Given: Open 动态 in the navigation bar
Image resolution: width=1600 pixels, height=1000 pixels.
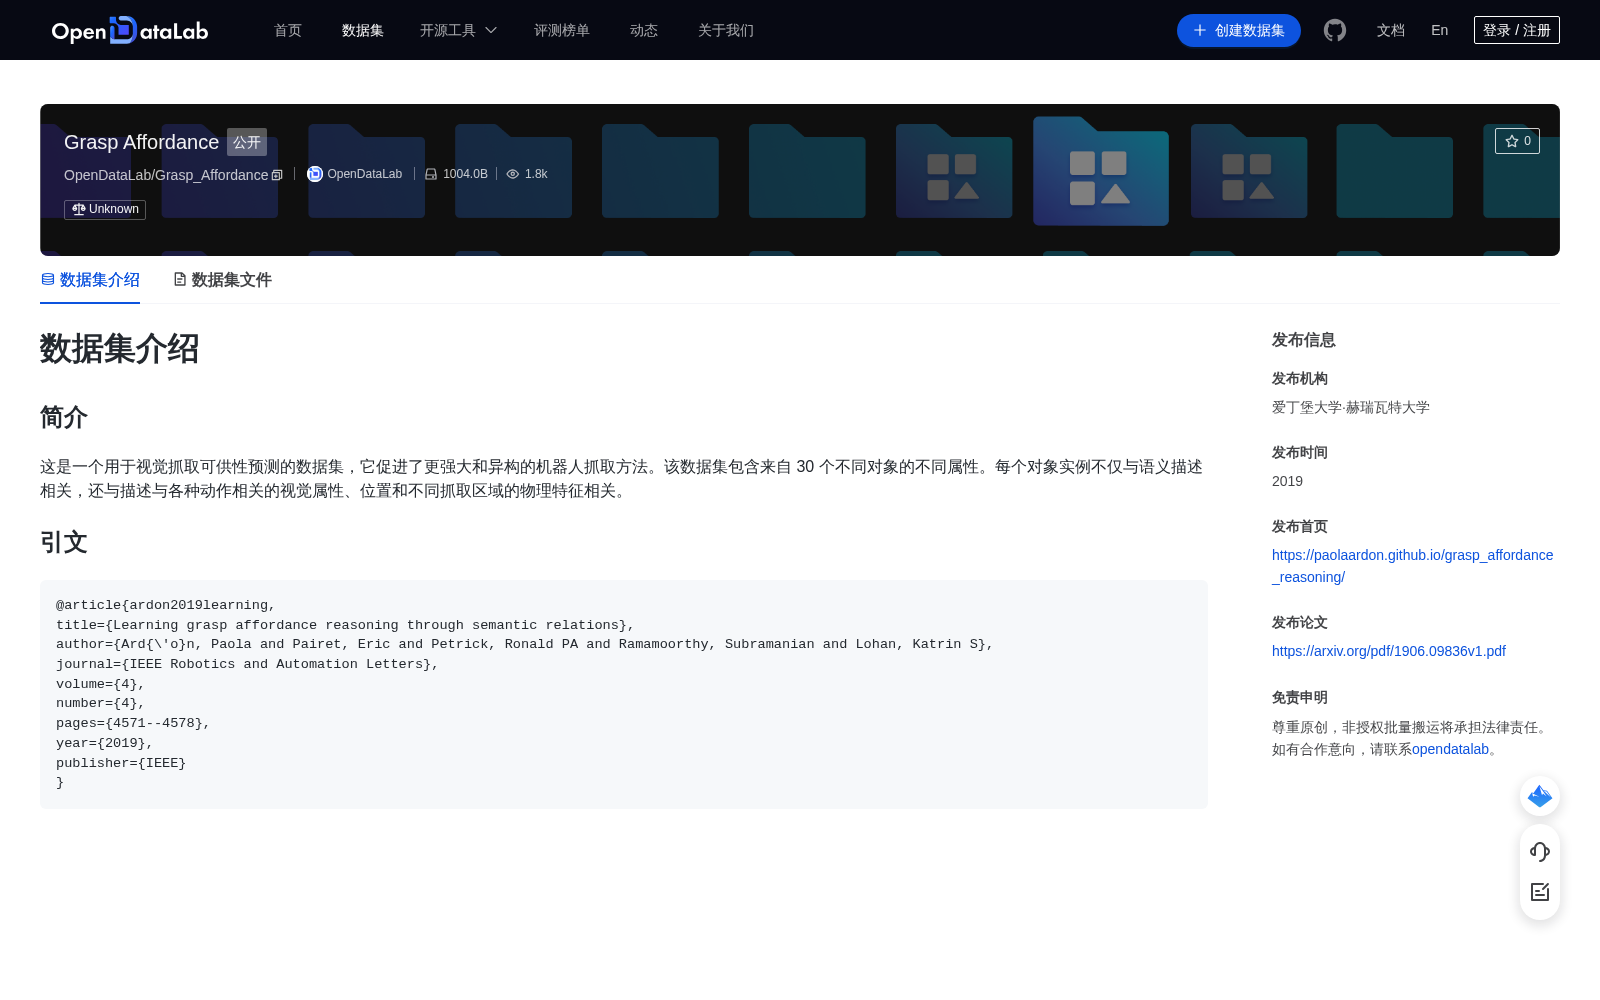Looking at the screenshot, I should tap(644, 30).
